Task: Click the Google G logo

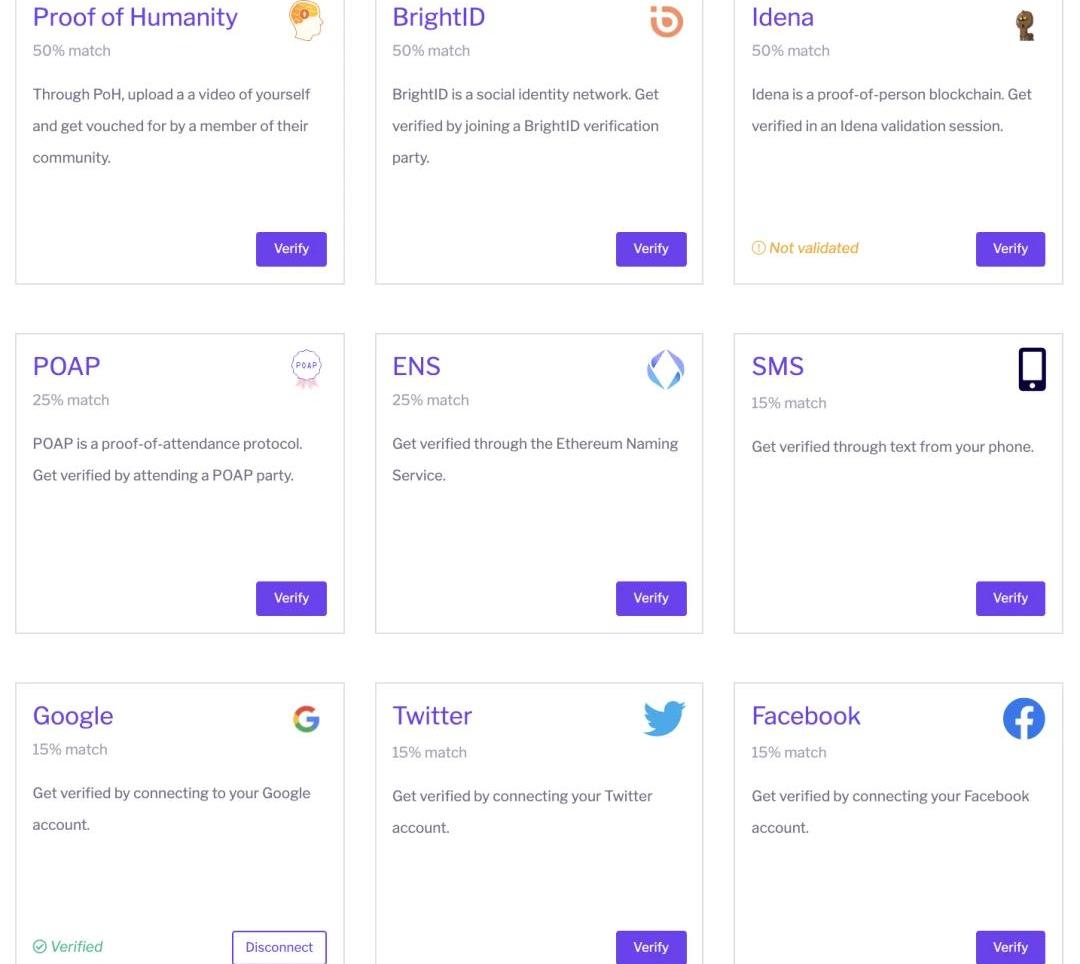Action: (306, 718)
